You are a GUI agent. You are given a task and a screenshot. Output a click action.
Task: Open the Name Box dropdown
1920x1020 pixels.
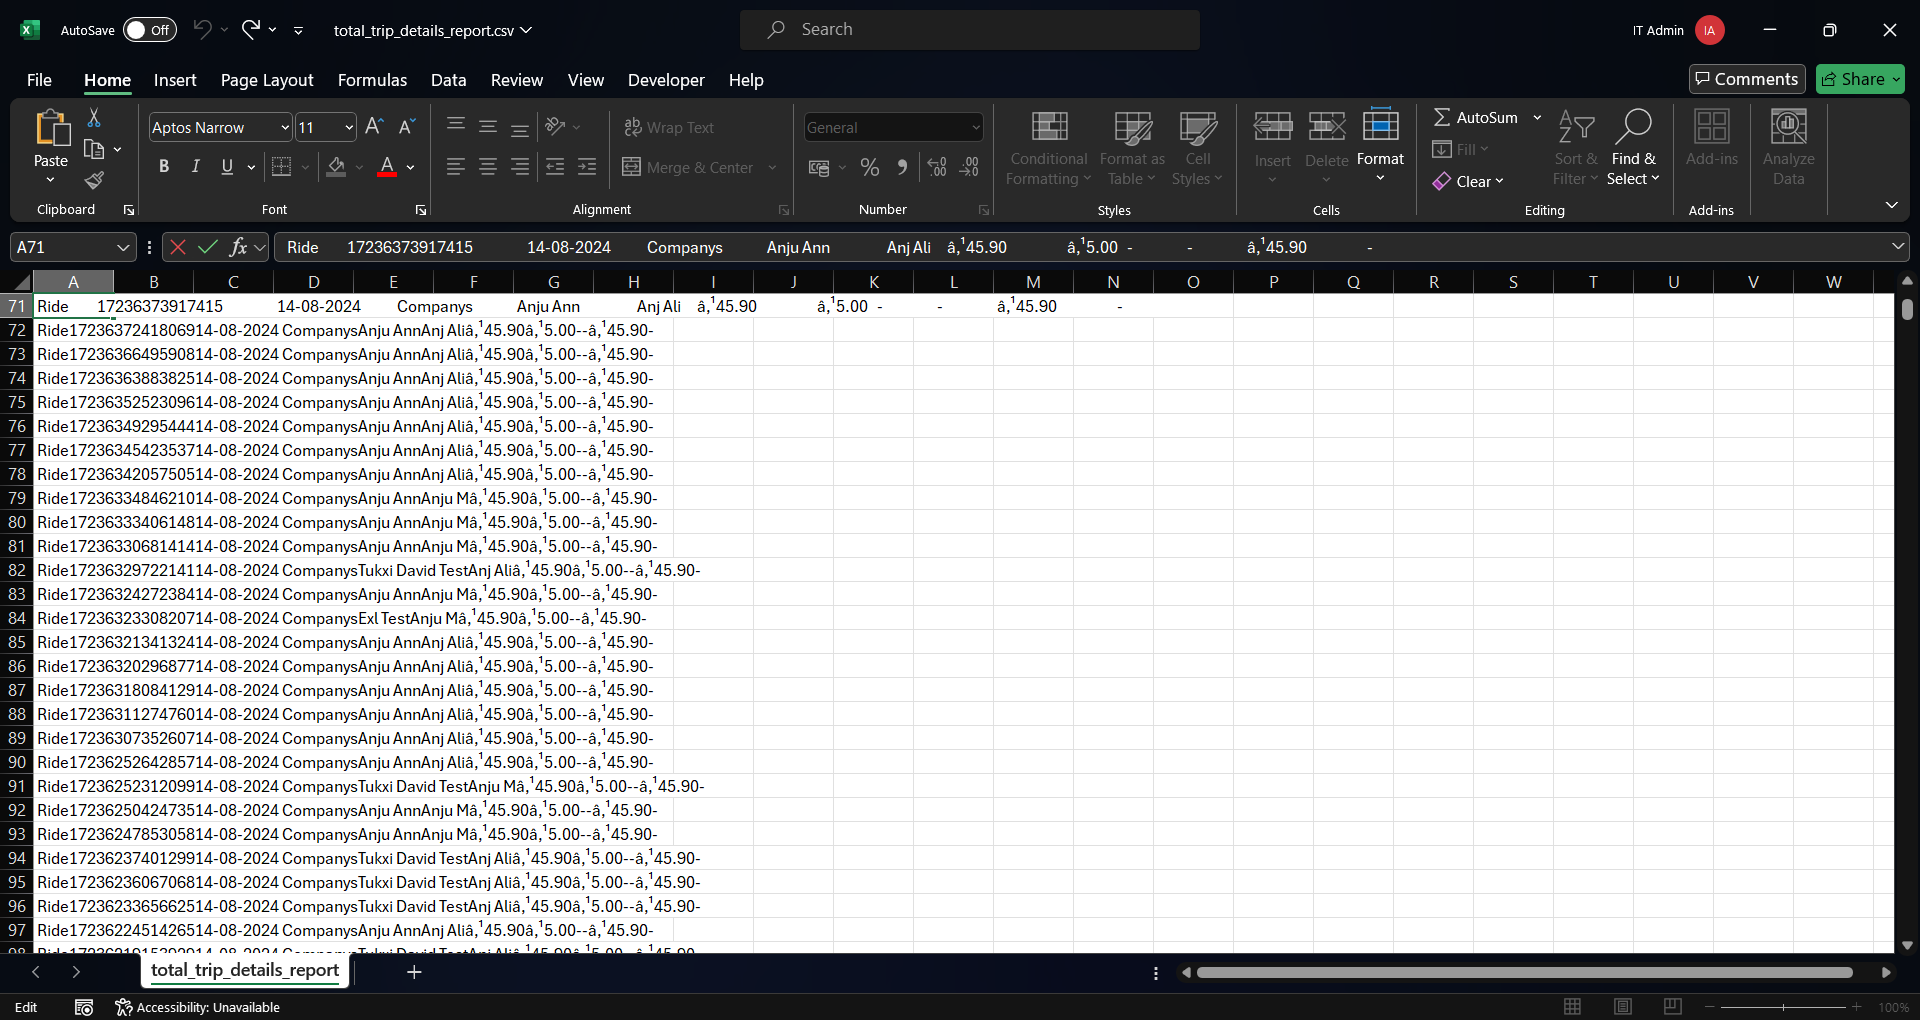(x=123, y=247)
